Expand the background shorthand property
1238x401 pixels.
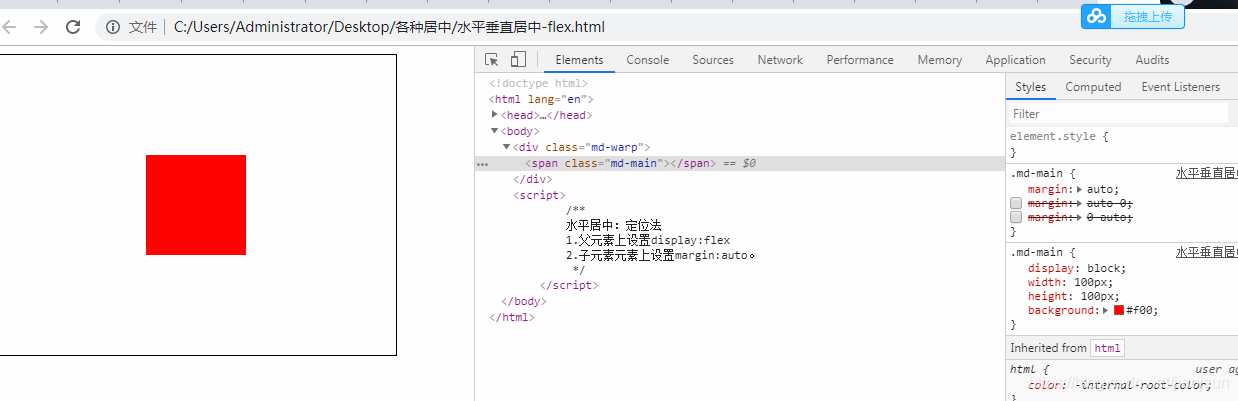[x=1107, y=310]
